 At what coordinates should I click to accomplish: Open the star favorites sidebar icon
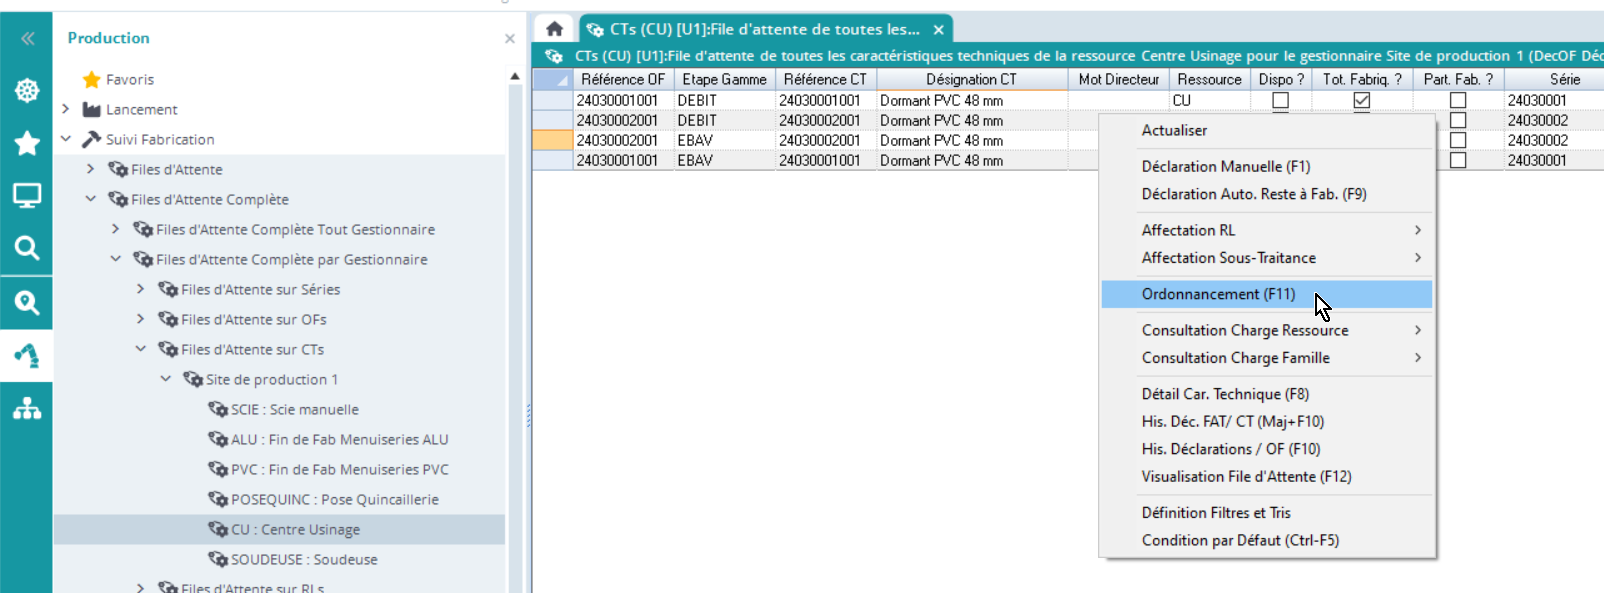point(27,143)
